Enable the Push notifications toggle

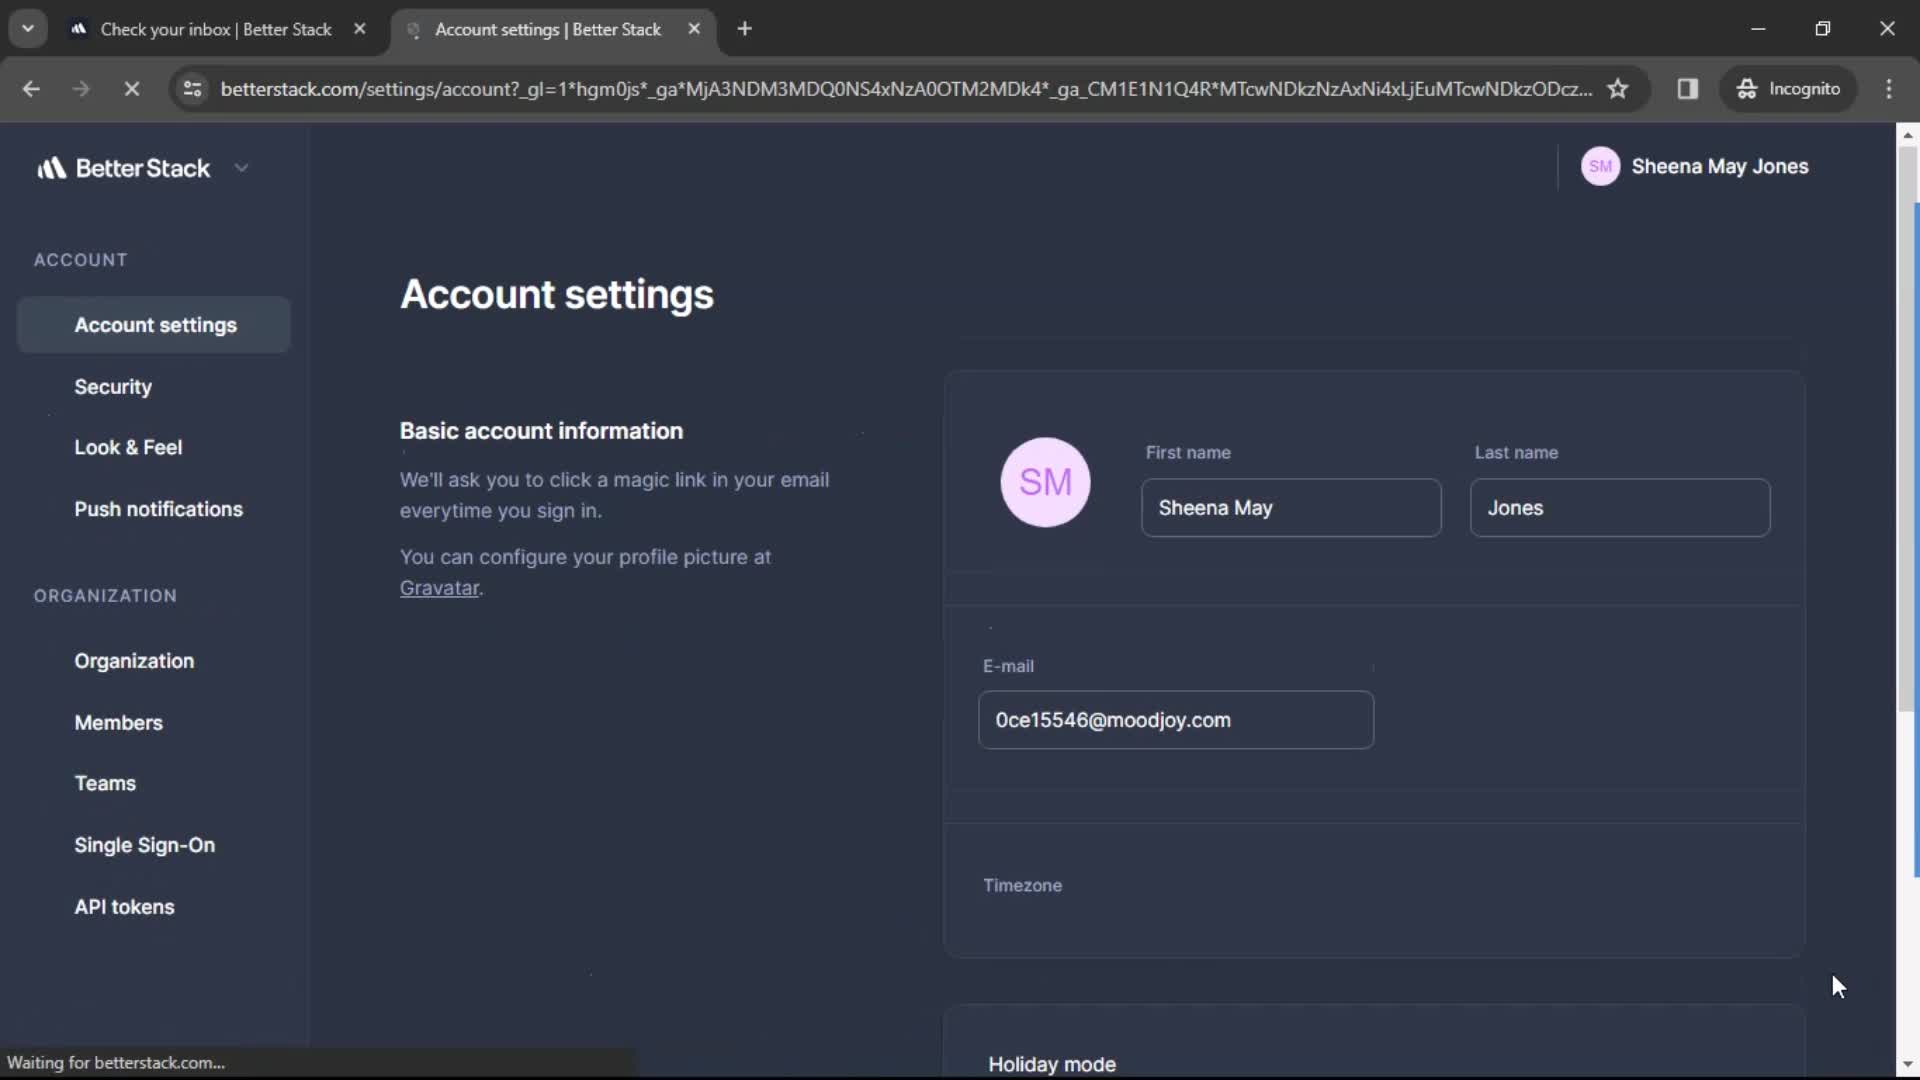pyautogui.click(x=158, y=509)
